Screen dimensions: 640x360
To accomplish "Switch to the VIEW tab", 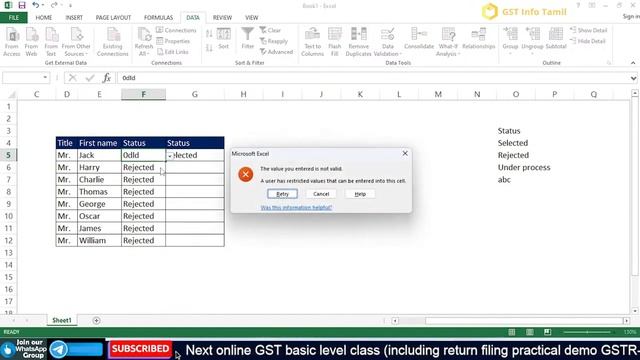I will pos(251,18).
